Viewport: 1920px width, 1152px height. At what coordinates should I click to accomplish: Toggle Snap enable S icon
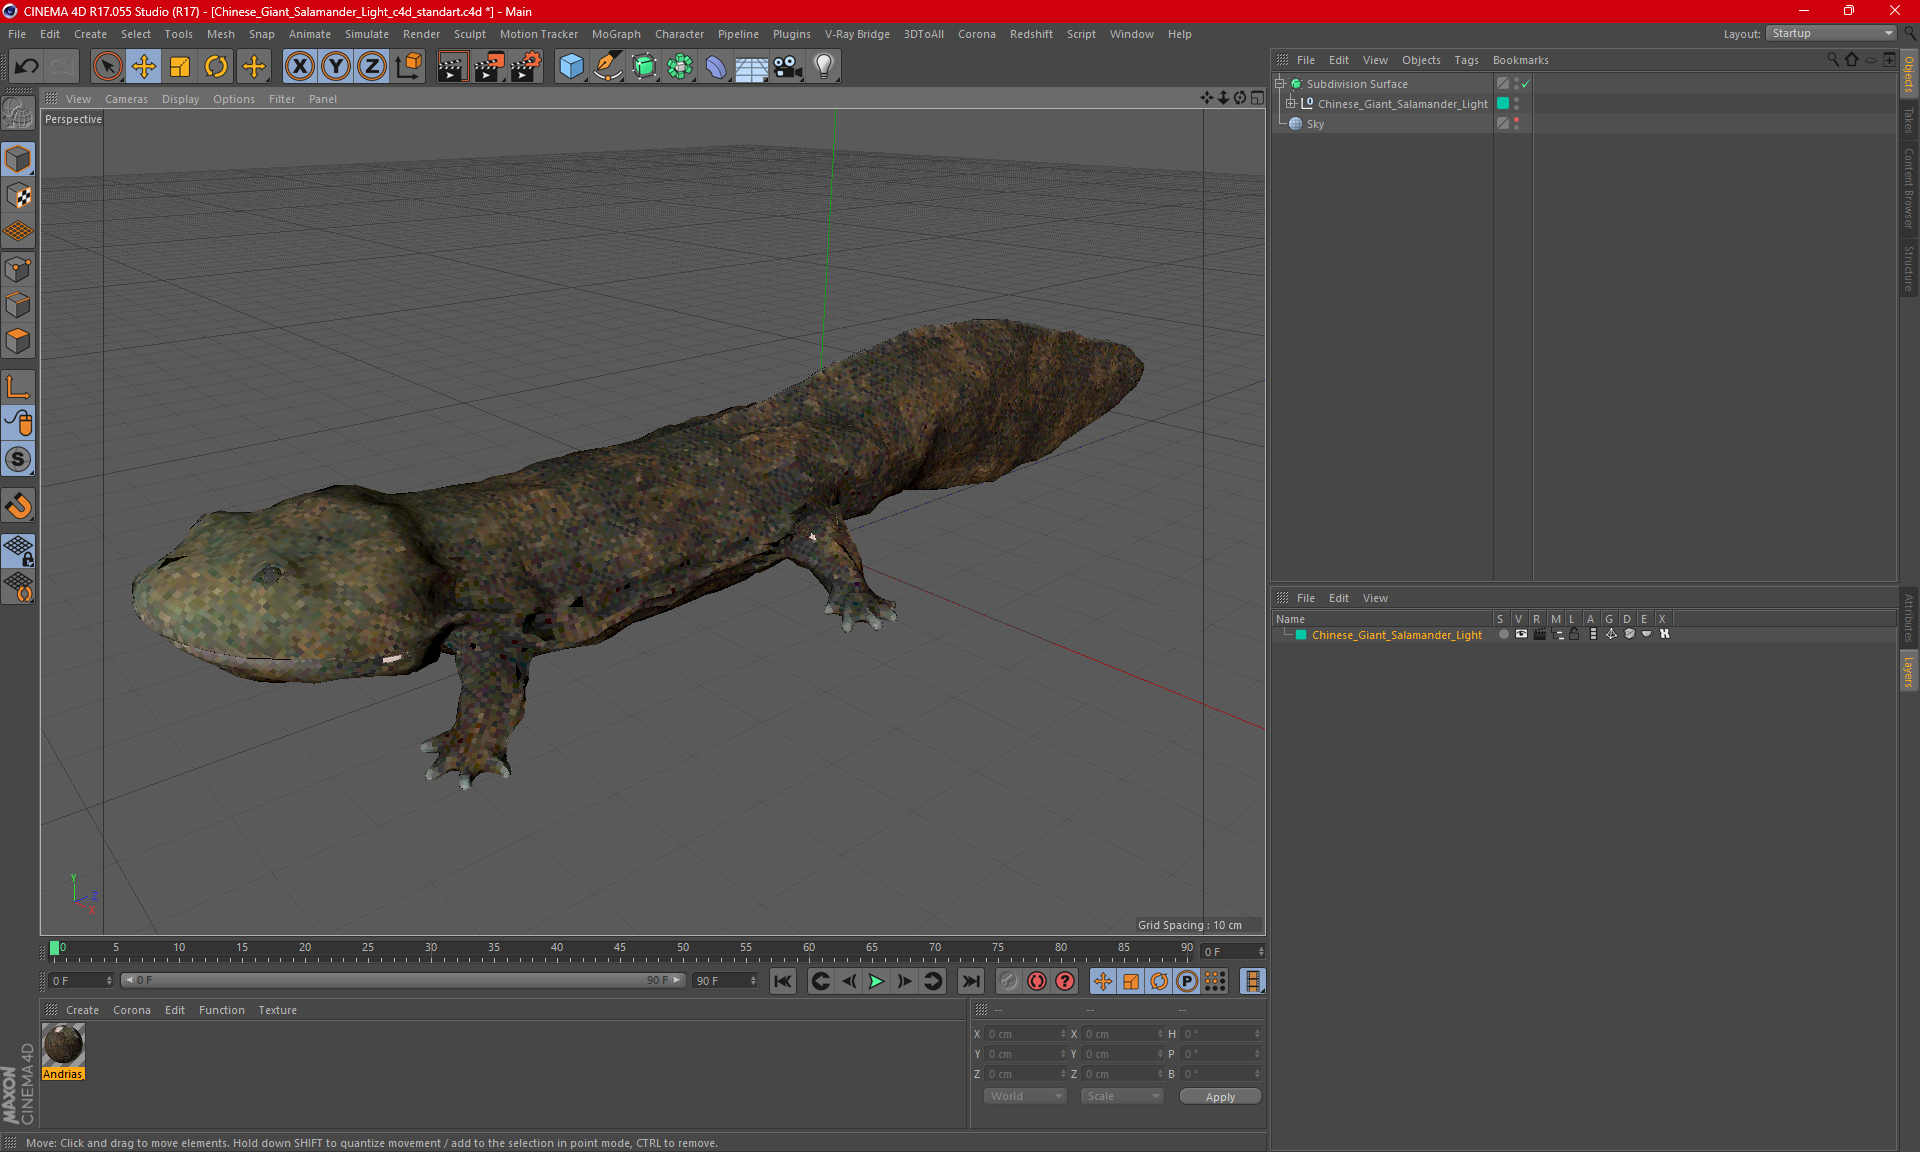pyautogui.click(x=18, y=459)
